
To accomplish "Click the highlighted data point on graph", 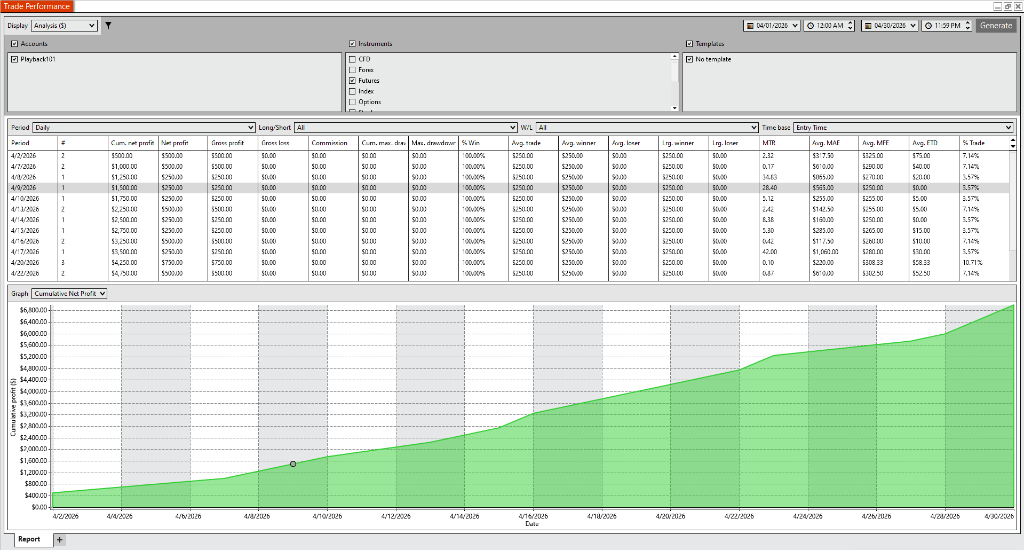I will click(x=293, y=464).
